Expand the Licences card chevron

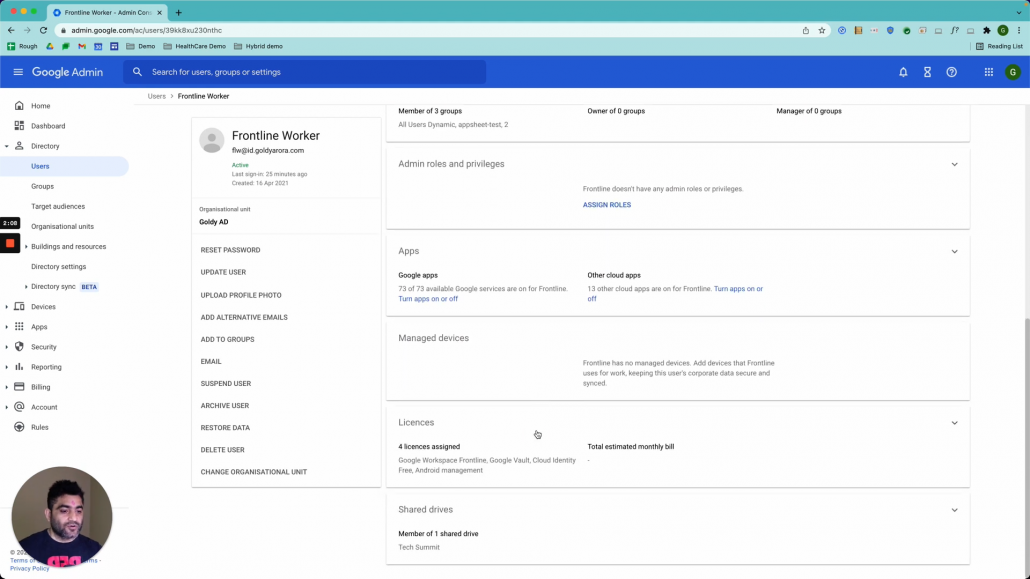[x=954, y=423]
